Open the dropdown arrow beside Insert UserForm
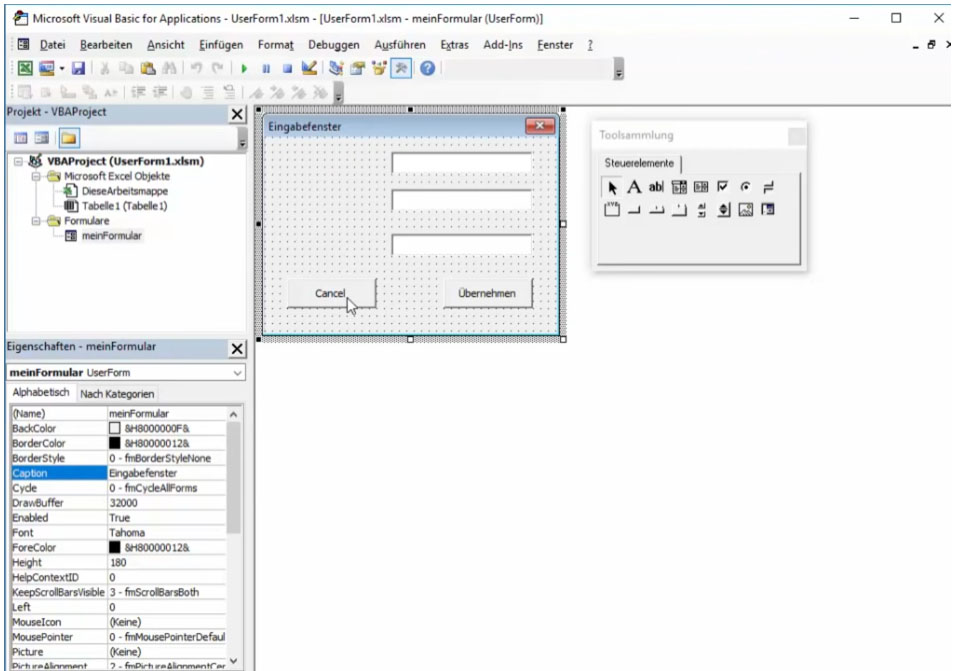Image resolution: width=953 pixels, height=671 pixels. [x=61, y=68]
